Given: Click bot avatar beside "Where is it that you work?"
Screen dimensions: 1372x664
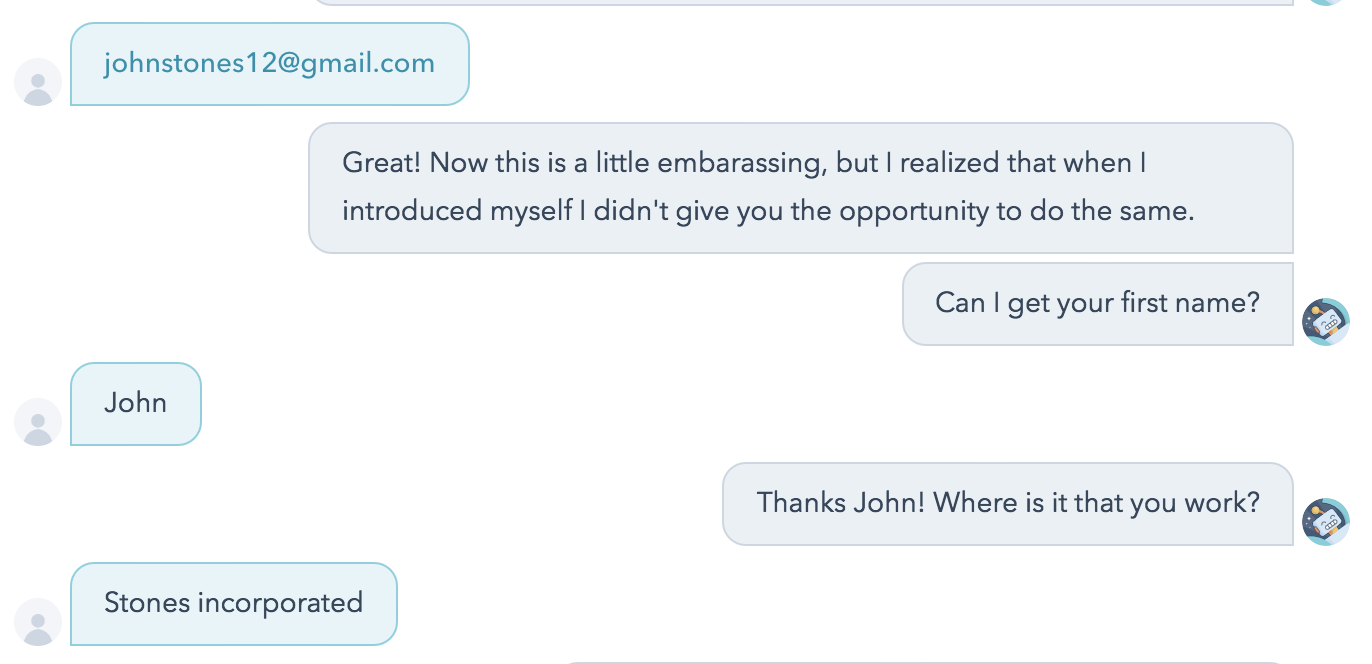Looking at the screenshot, I should click(1325, 522).
